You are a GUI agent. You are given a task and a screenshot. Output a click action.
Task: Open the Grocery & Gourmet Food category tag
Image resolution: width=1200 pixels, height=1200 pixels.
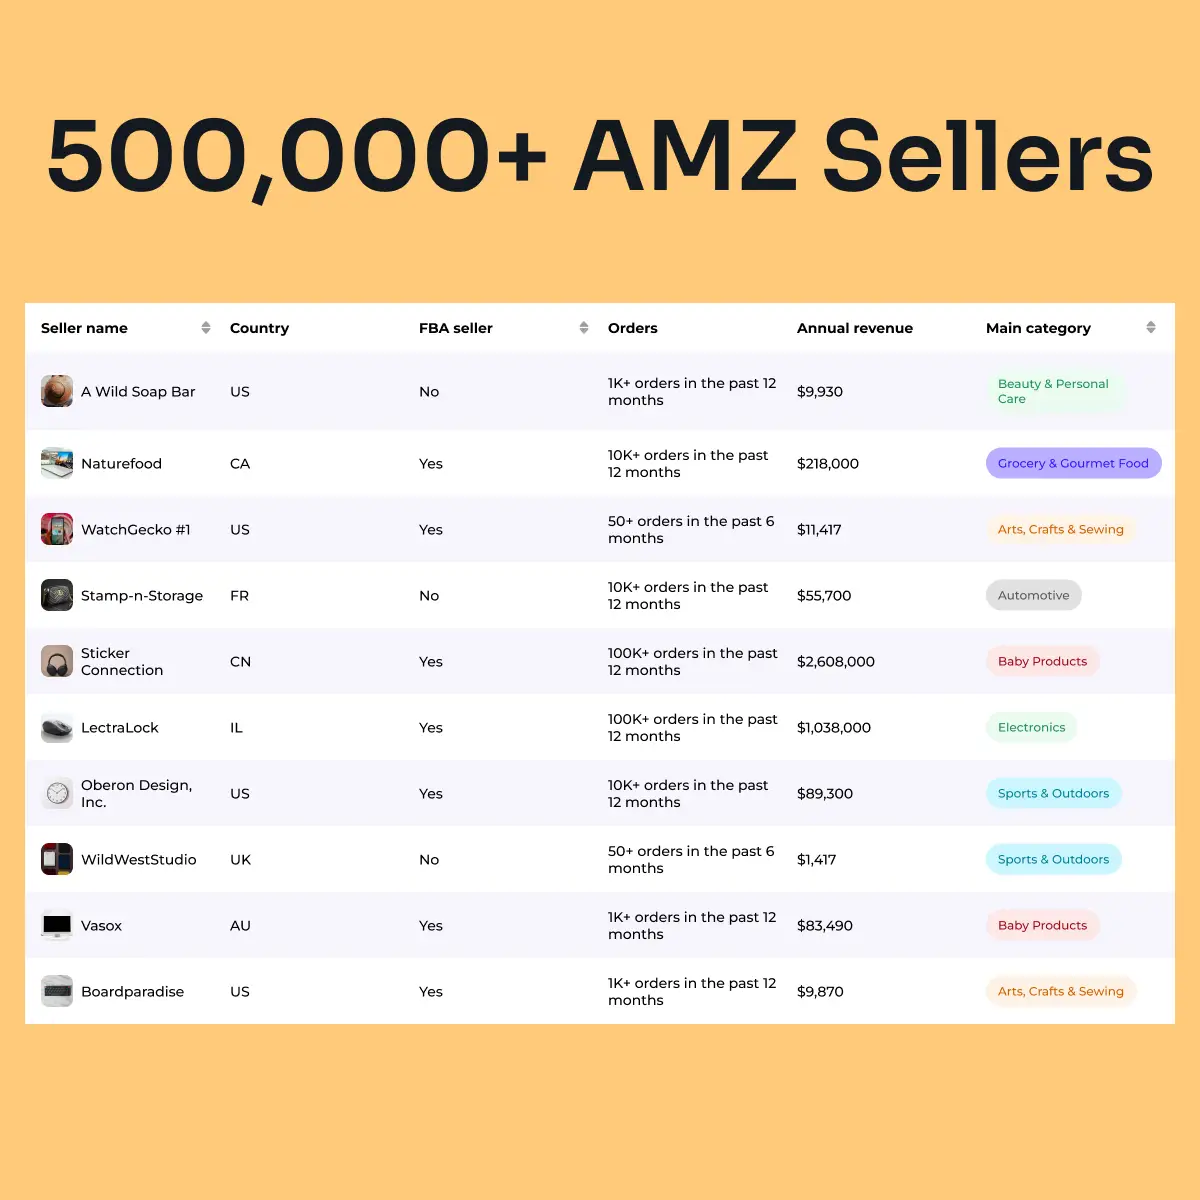[1072, 463]
